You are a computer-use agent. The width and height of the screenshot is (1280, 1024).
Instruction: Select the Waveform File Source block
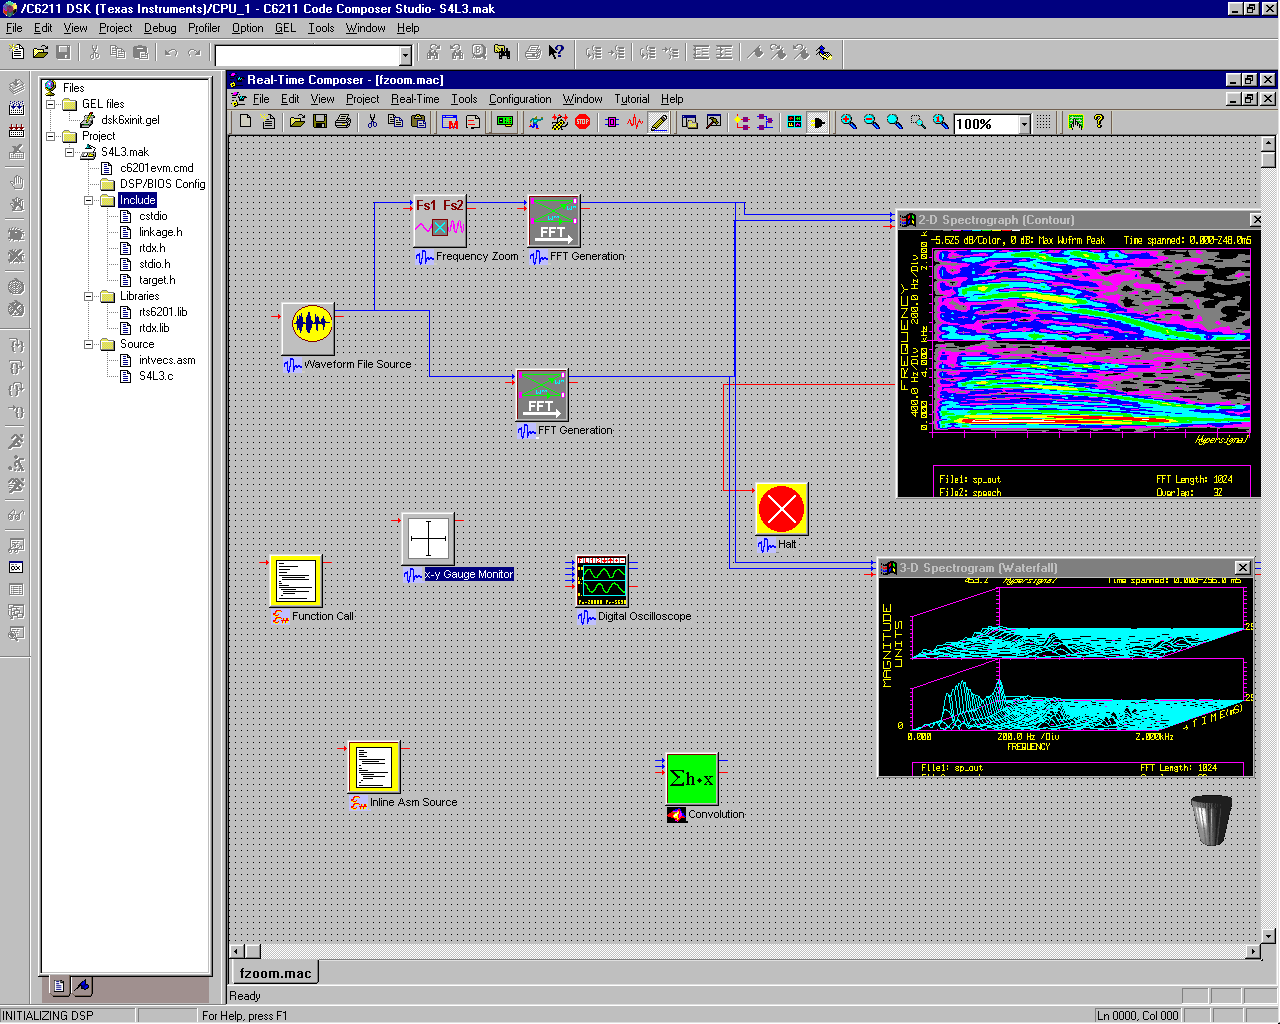pos(308,328)
